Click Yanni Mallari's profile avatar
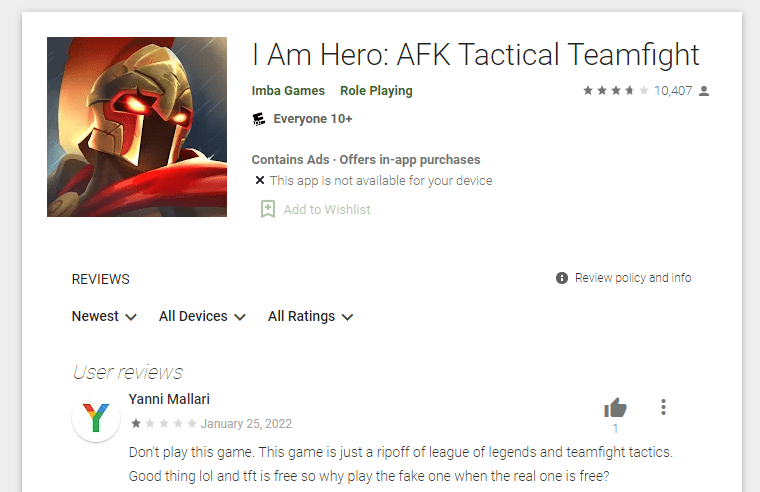Image resolution: width=760 pixels, height=492 pixels. 96,417
